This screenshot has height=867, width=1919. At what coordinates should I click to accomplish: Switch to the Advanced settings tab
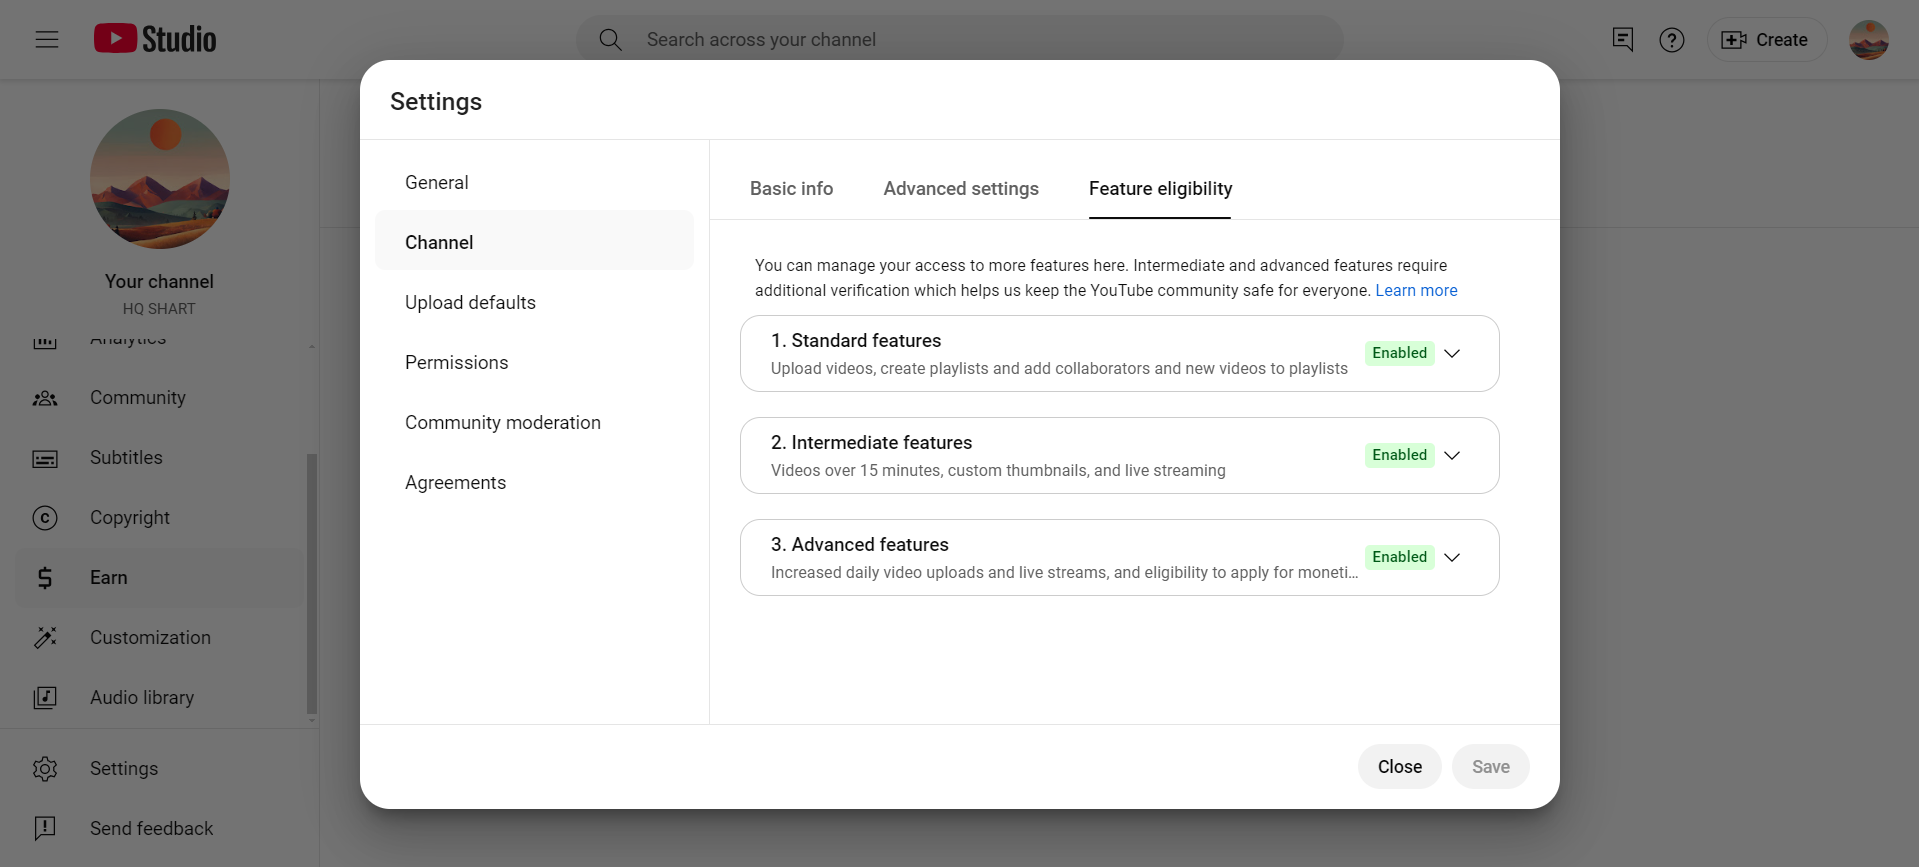pos(960,189)
